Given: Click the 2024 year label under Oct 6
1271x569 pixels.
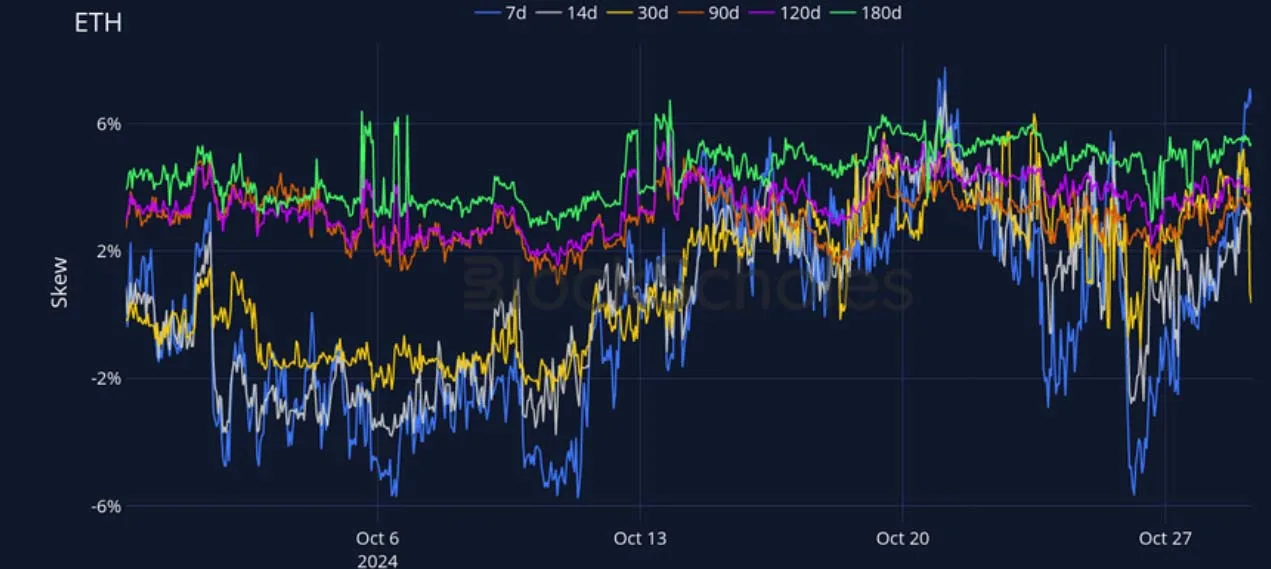Looking at the screenshot, I should 377,560.
